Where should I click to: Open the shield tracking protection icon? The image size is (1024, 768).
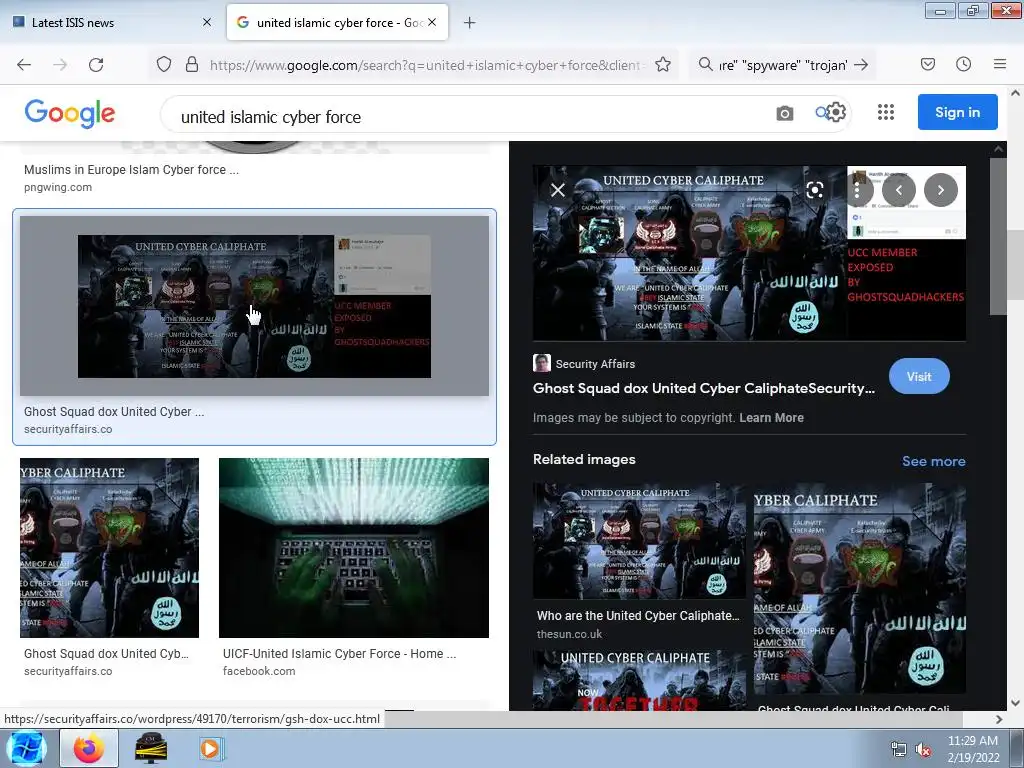[x=164, y=64]
